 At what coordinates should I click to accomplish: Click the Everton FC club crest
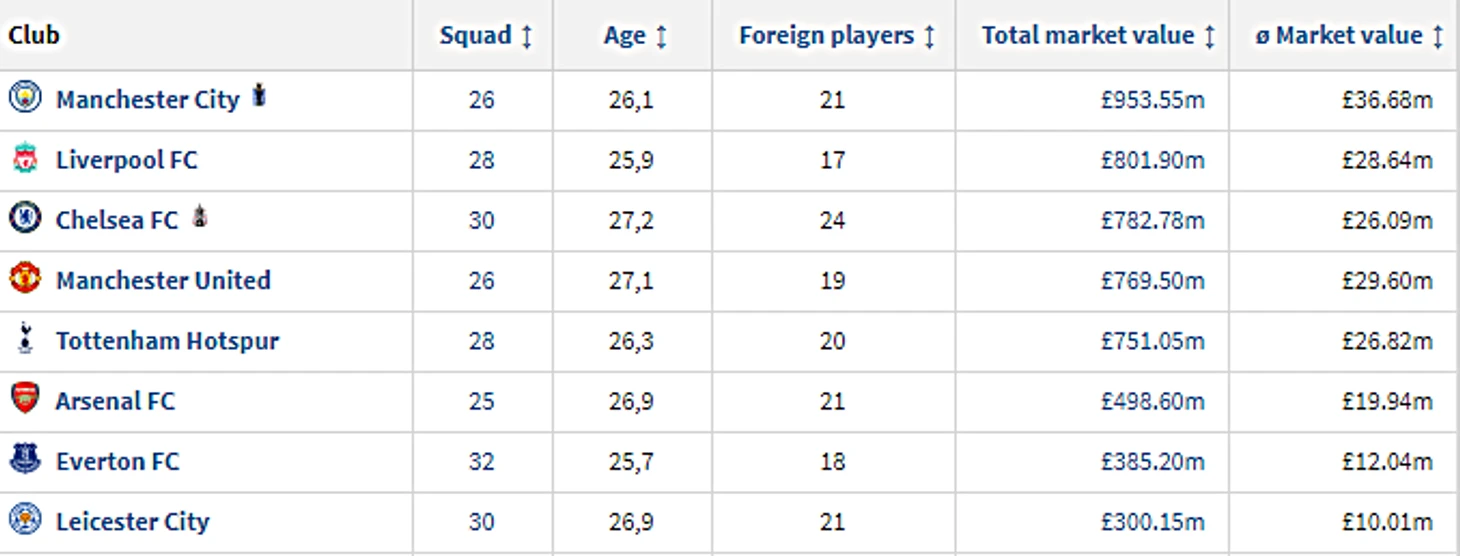point(25,459)
